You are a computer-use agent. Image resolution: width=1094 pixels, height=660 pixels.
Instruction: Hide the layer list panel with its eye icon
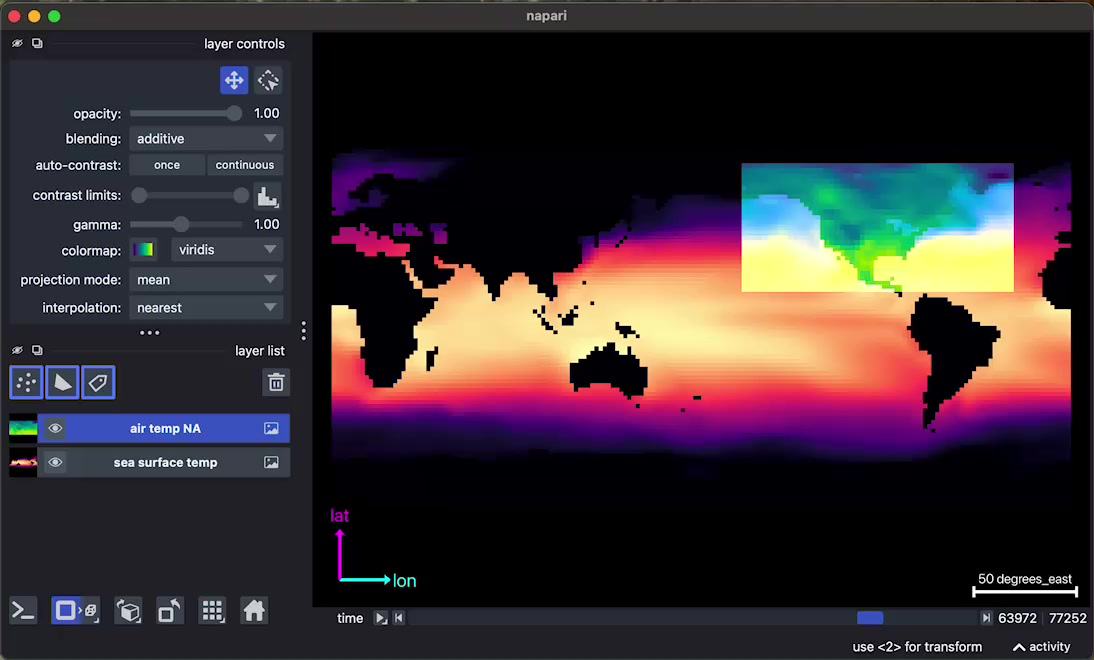click(17, 350)
